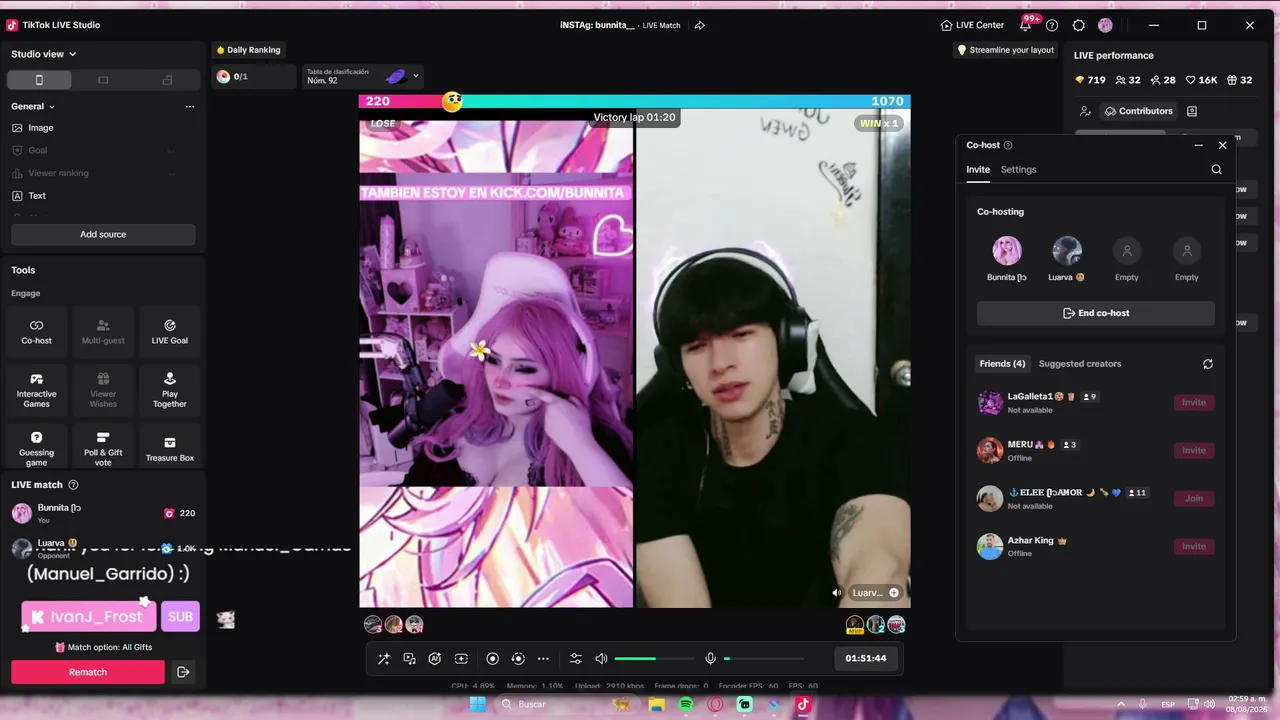
Task: Join ELEE AMOR's live
Action: 1194,498
